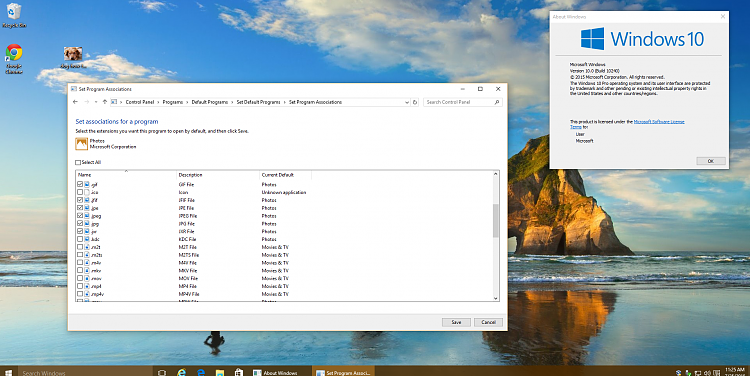Click the Default Programs breadcrumb

(x=210, y=102)
